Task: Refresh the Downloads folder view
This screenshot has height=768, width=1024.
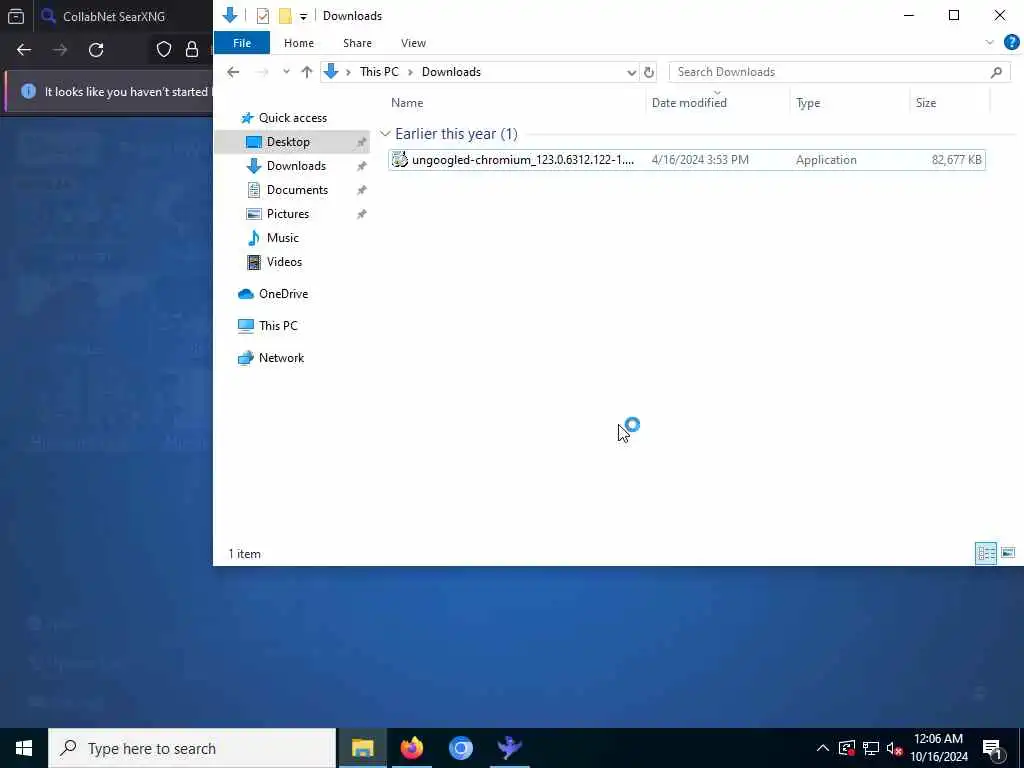Action: (x=648, y=72)
